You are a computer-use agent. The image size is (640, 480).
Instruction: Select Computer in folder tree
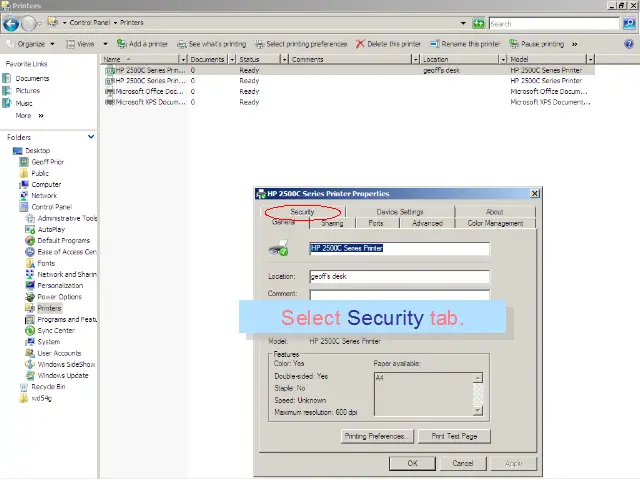point(46,184)
